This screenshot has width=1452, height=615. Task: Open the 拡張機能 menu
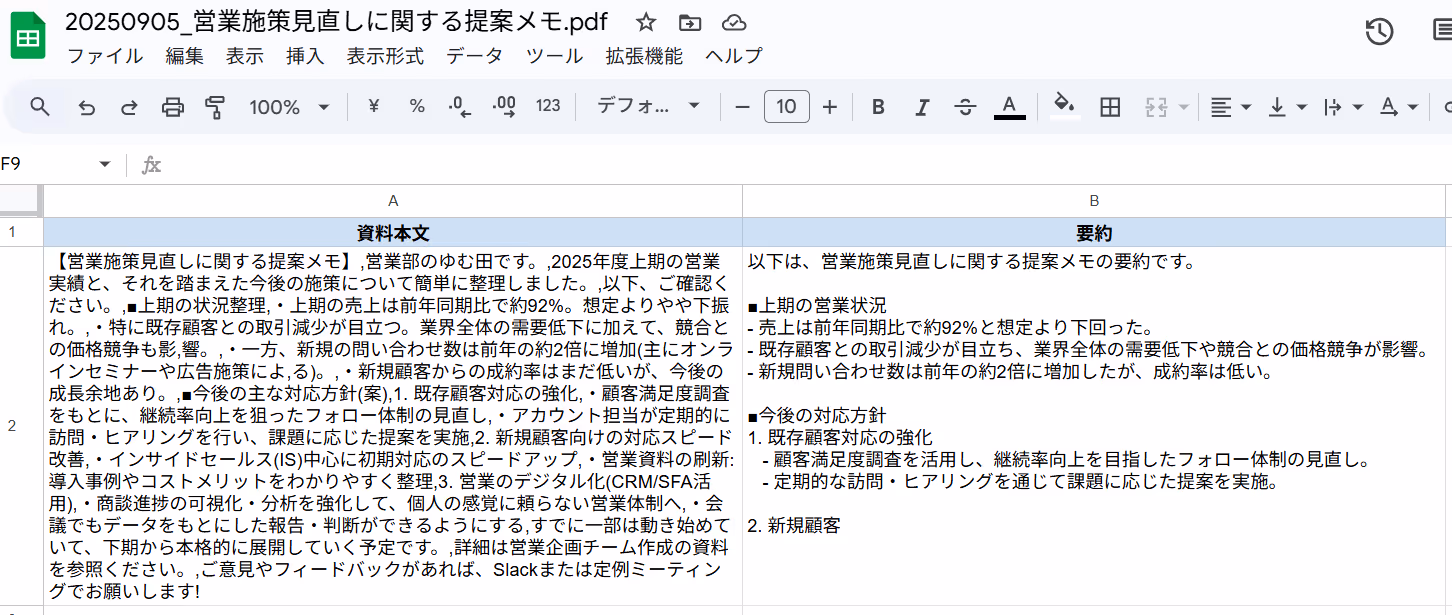coord(644,56)
